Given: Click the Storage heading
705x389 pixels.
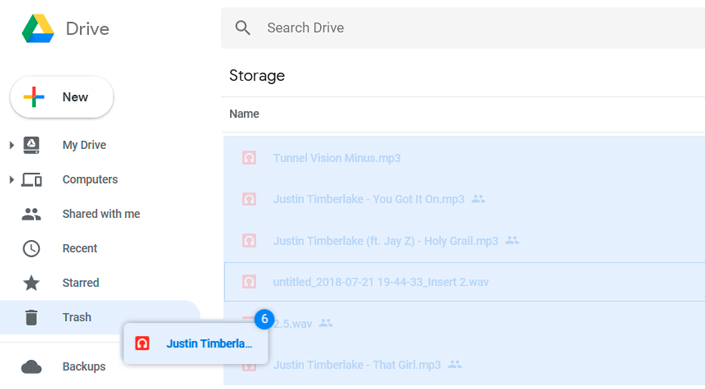Looking at the screenshot, I should (257, 76).
